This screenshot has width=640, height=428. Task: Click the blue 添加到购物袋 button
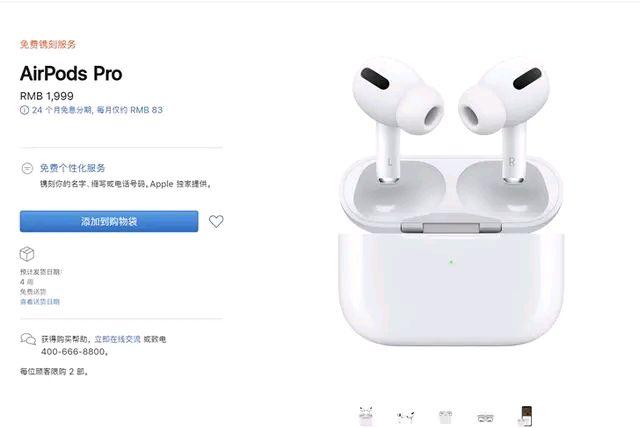point(109,222)
